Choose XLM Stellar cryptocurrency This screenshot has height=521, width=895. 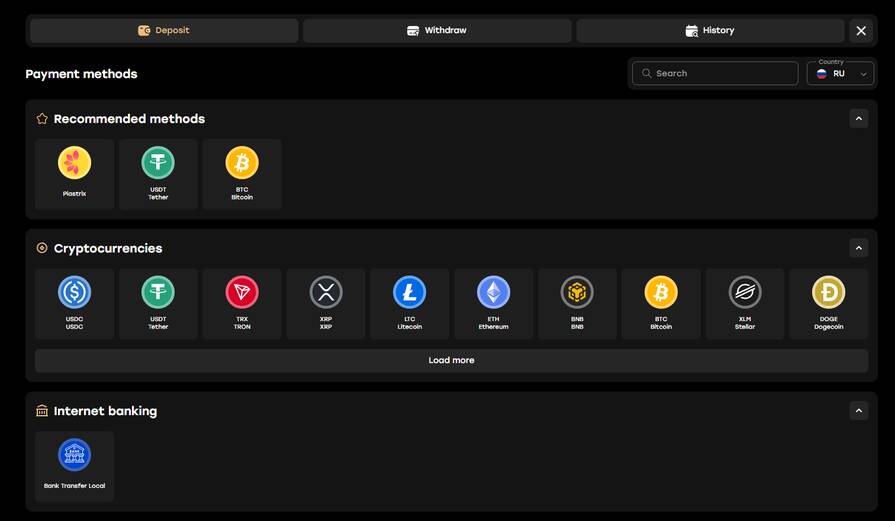(745, 303)
